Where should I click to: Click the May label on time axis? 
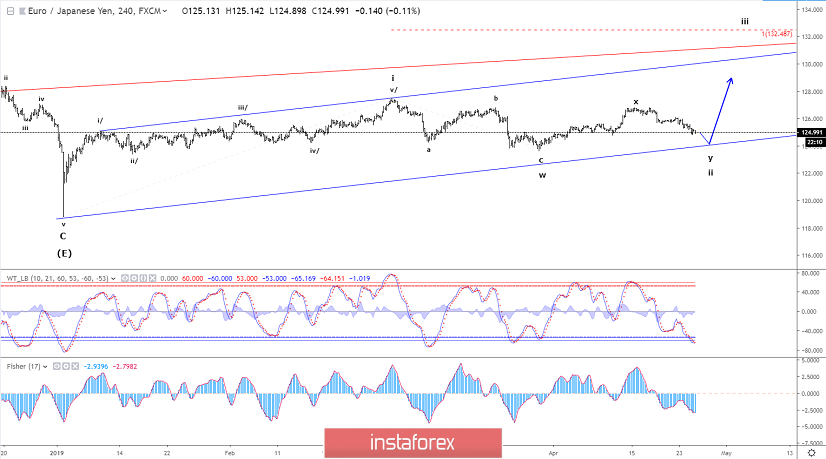(x=726, y=453)
